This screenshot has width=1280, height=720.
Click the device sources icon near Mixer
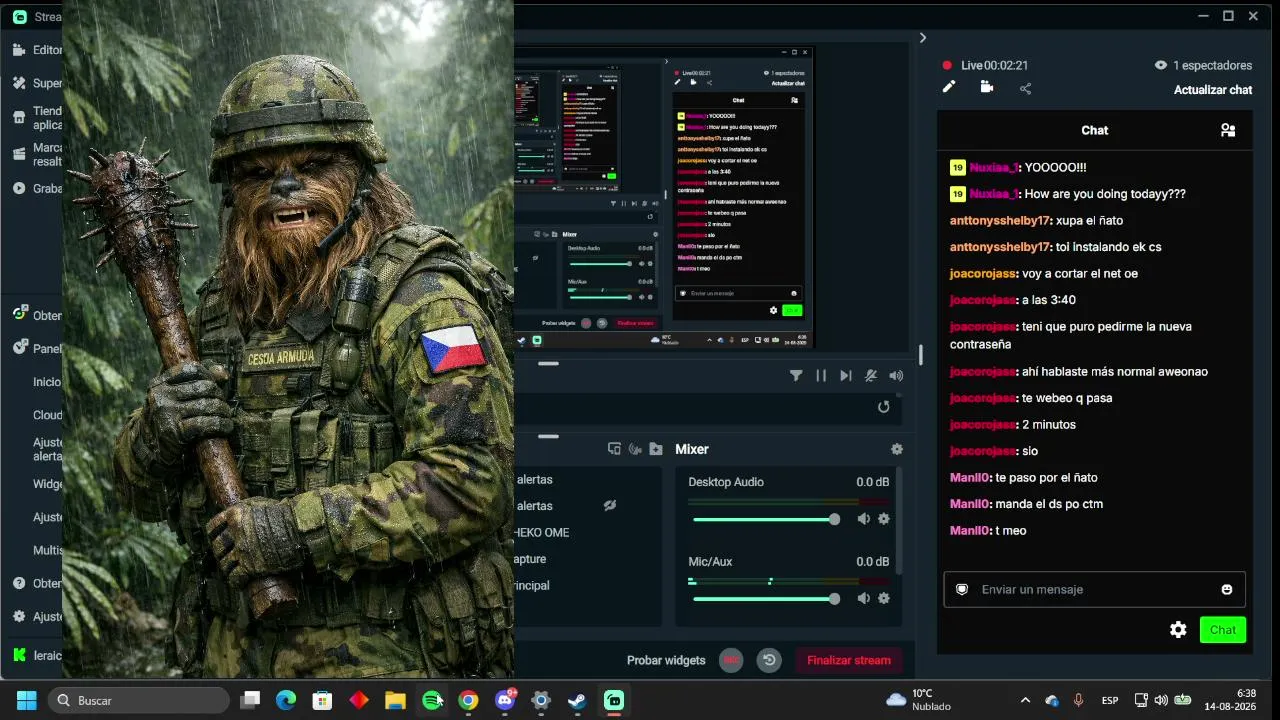[x=614, y=449]
